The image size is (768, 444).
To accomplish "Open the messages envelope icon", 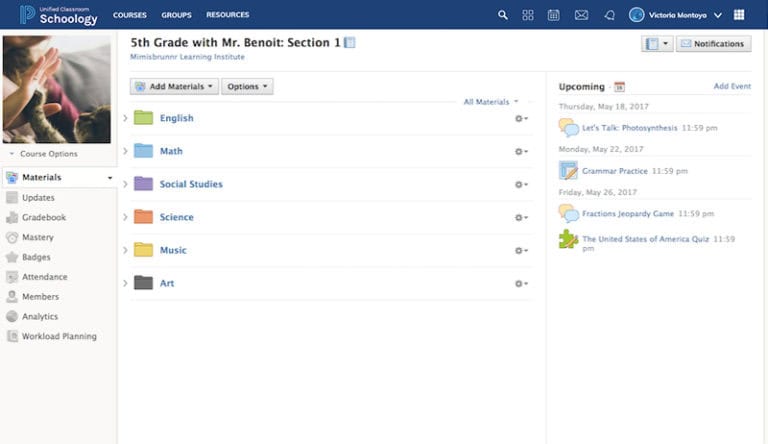I will (581, 15).
